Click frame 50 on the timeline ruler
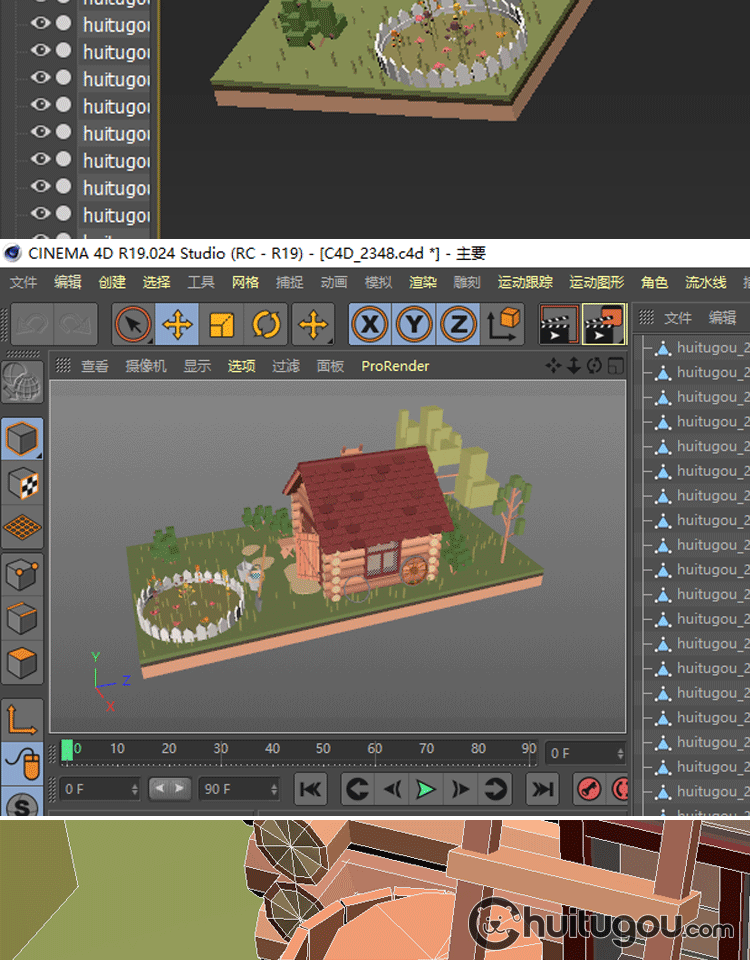This screenshot has width=750, height=960. pos(323,749)
